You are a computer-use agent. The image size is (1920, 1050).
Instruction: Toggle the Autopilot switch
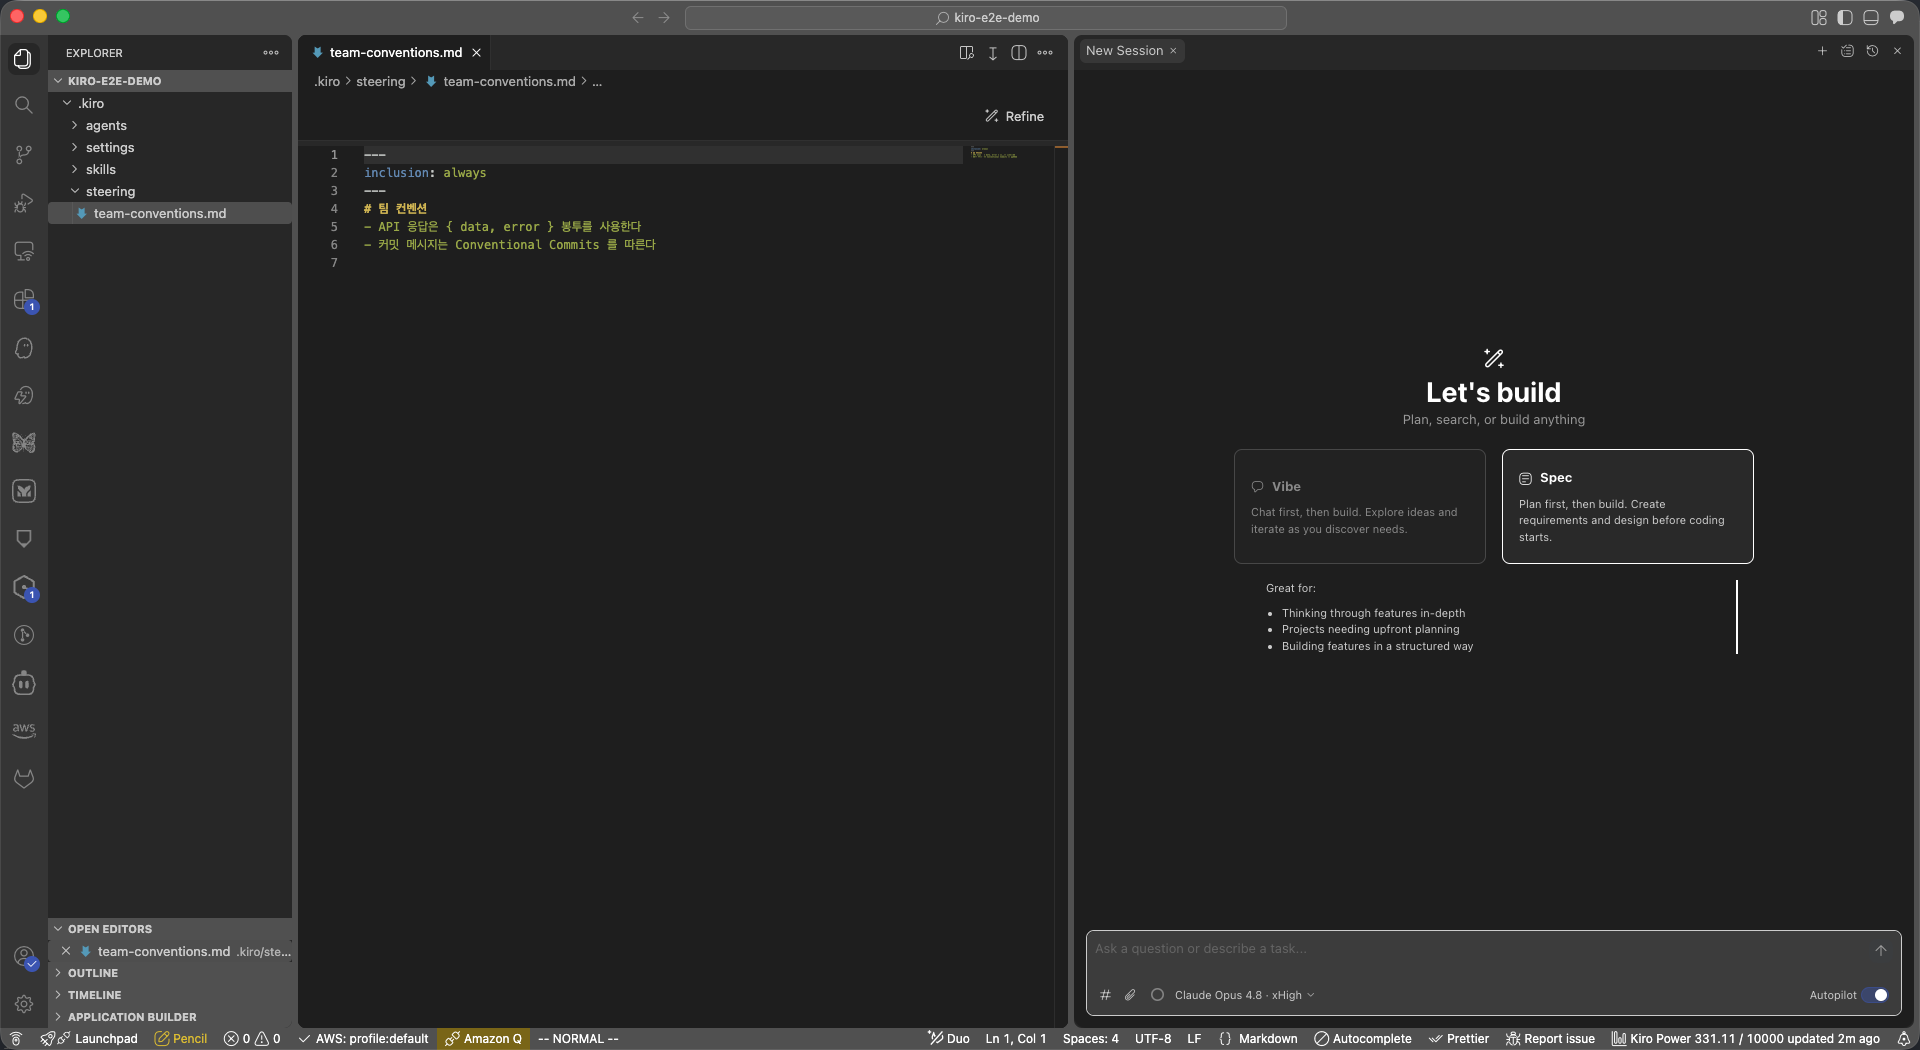point(1876,995)
